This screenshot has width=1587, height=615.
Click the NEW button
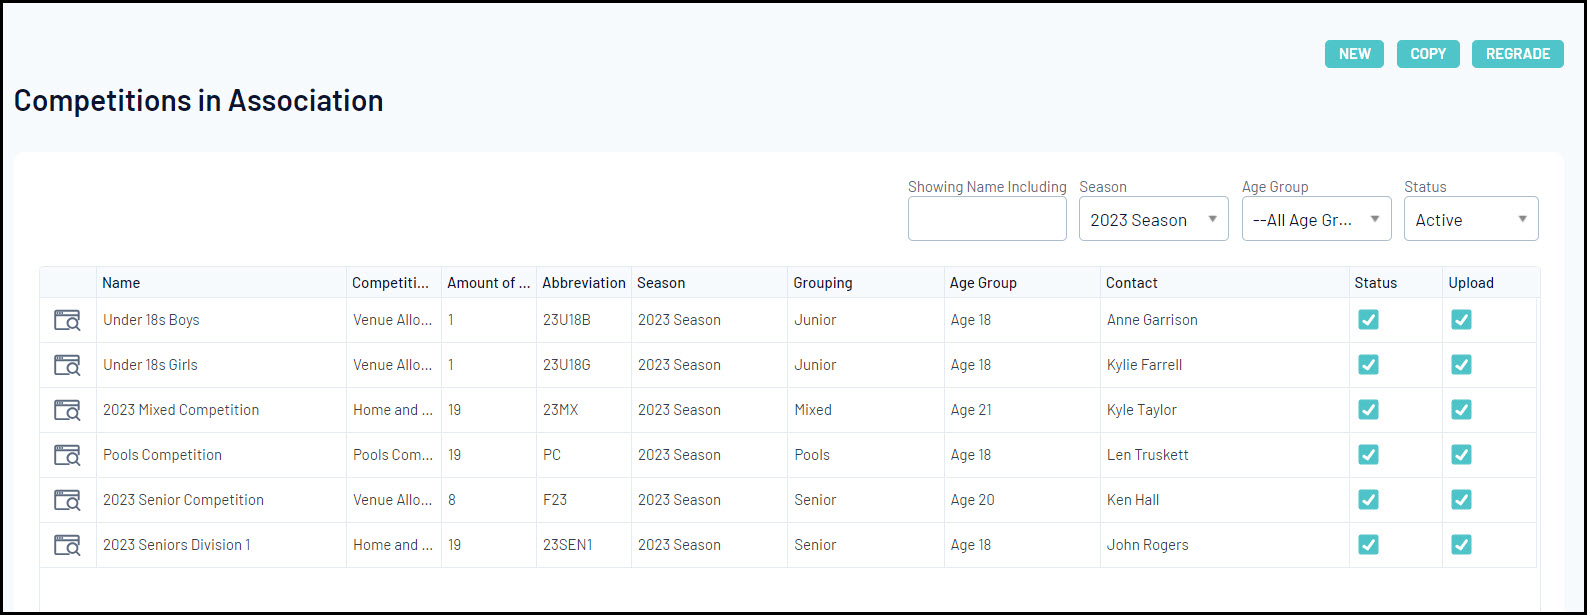(1354, 54)
